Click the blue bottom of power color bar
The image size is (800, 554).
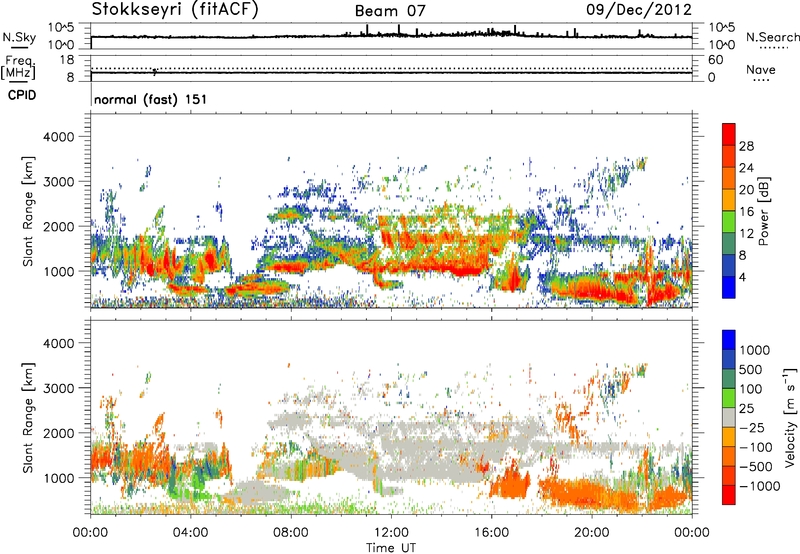click(729, 287)
